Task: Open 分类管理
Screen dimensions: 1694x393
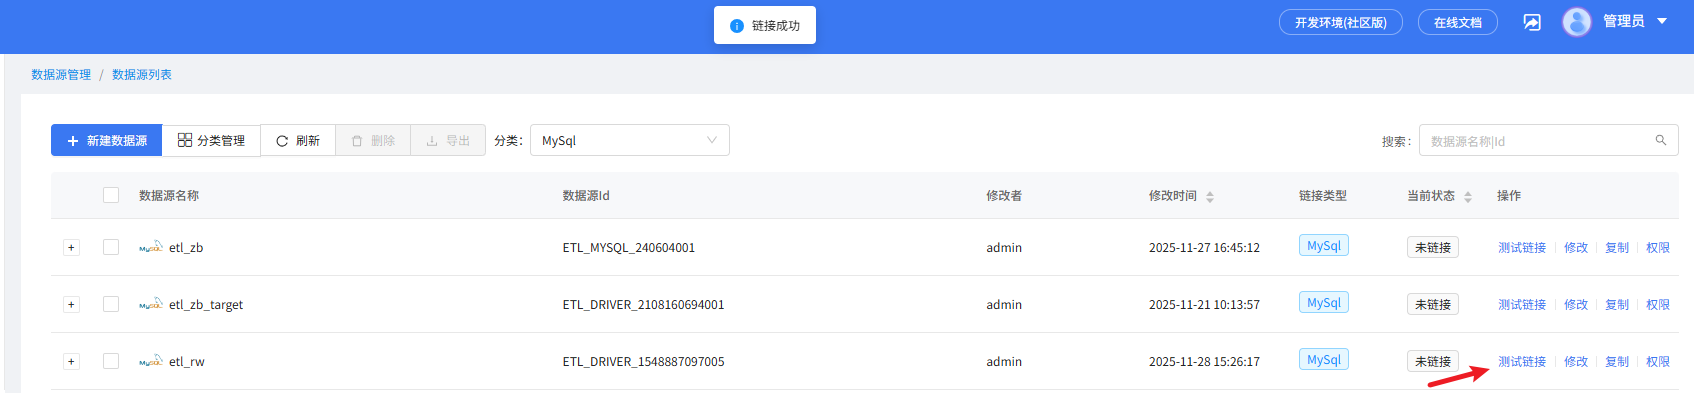Action: point(211,140)
